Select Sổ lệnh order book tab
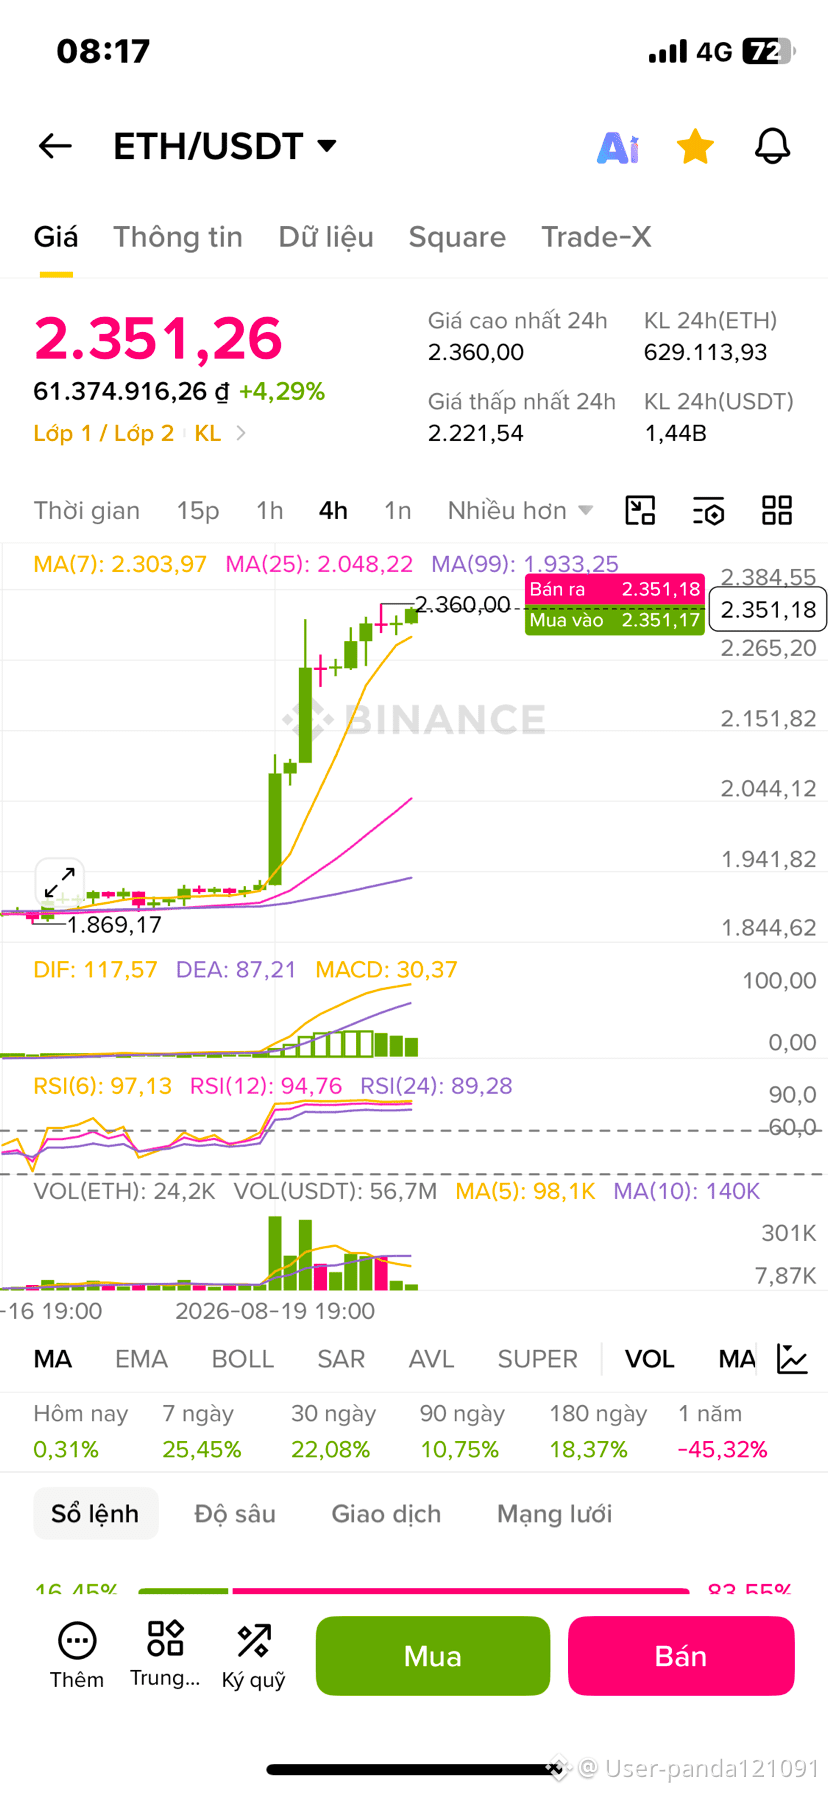Viewport: 828px width, 1793px height. (x=95, y=1514)
